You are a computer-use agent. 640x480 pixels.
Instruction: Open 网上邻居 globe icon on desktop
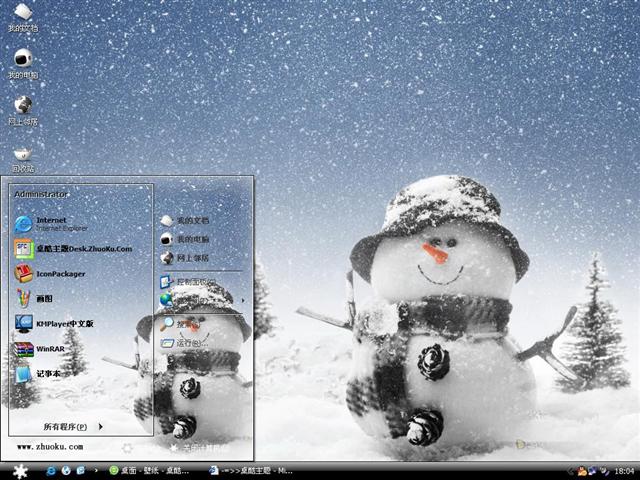coord(23,110)
